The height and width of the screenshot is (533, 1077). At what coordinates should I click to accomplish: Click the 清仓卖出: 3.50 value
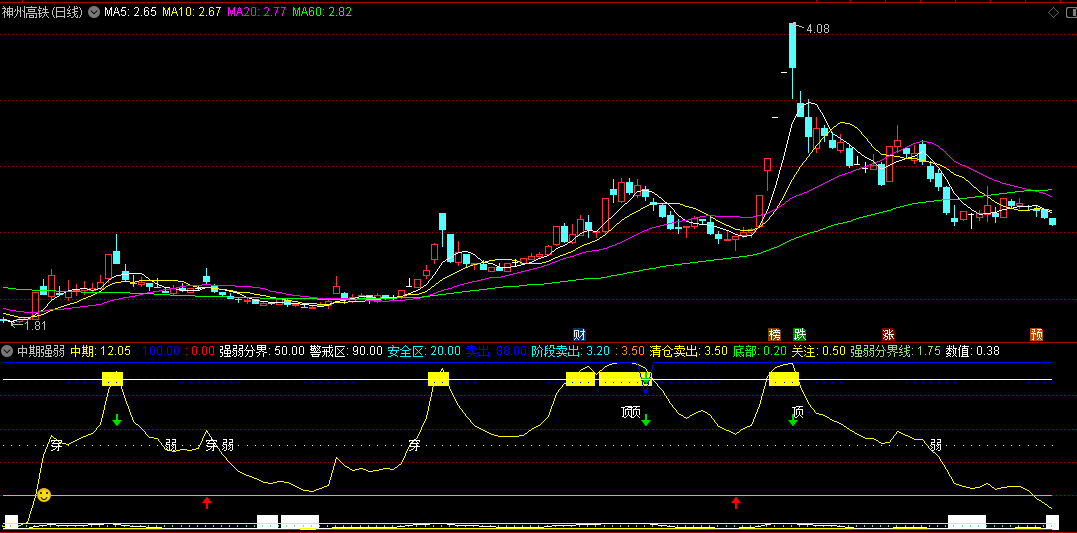tap(689, 351)
